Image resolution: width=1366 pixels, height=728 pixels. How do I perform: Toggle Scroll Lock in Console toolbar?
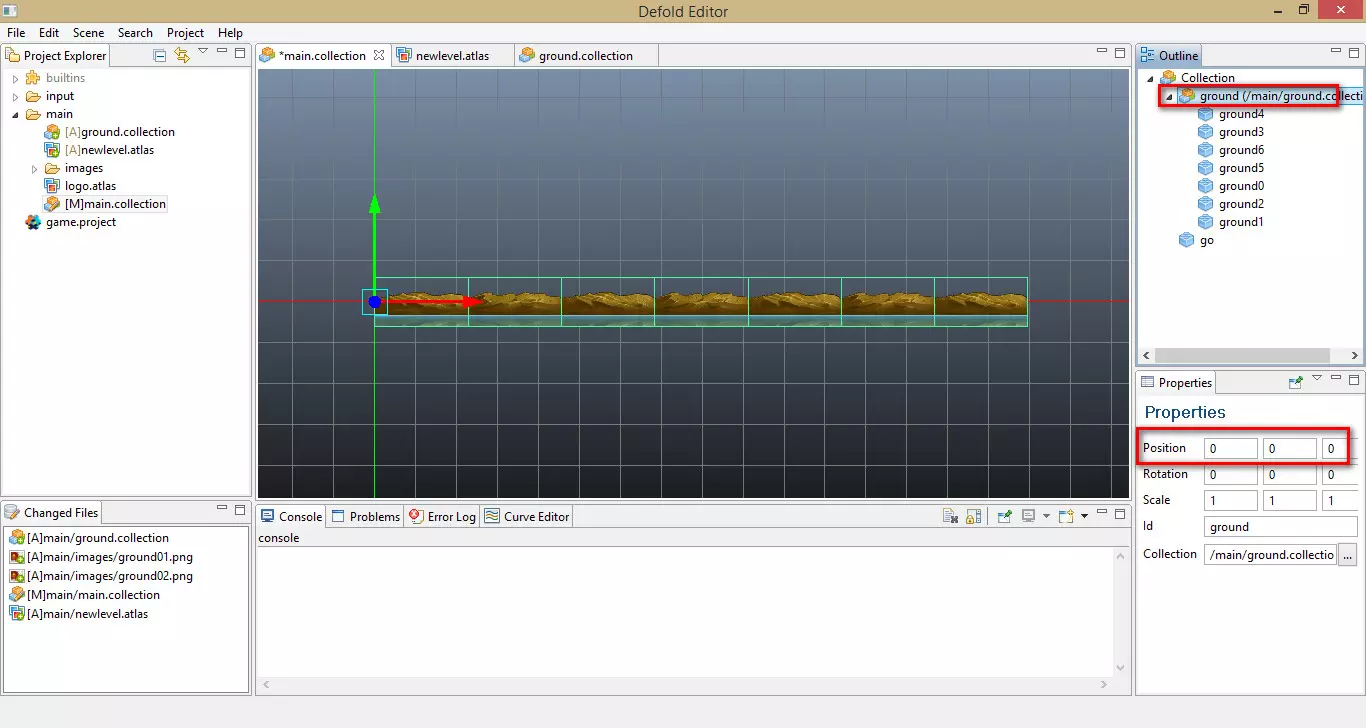coord(973,516)
